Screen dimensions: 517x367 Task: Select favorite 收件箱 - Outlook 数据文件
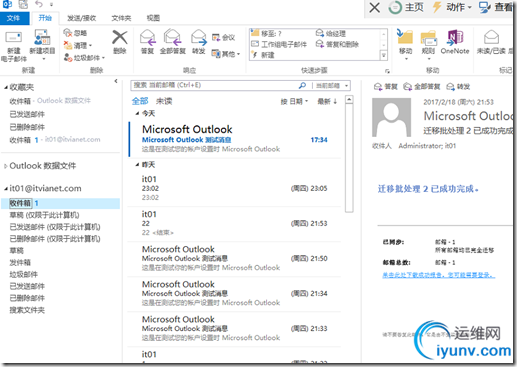point(50,101)
